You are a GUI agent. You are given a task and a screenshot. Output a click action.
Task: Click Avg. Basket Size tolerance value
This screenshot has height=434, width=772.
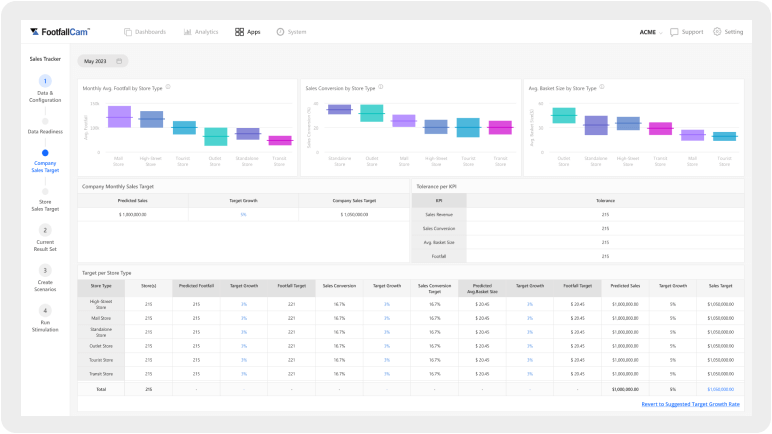605,242
